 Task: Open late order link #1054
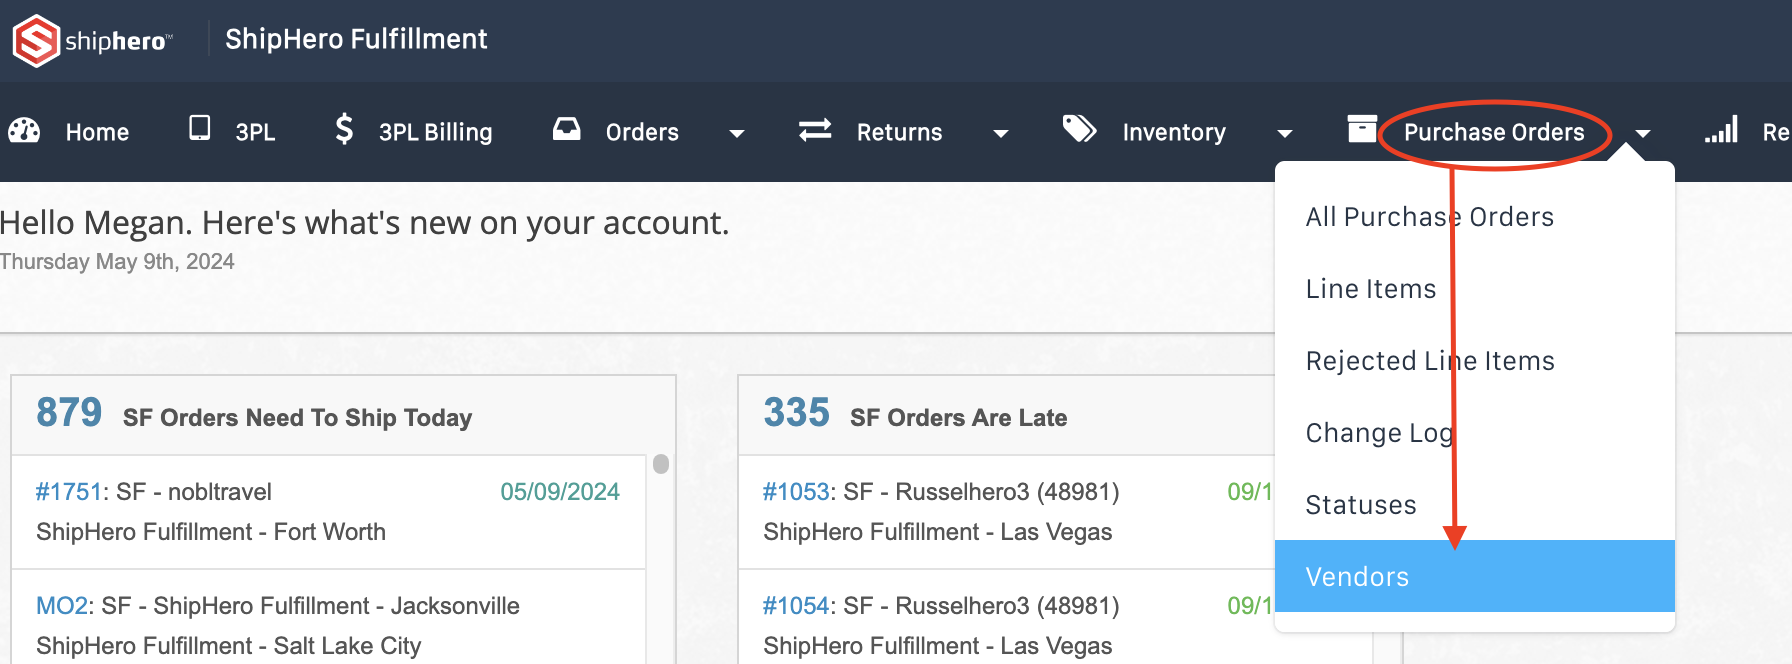796,606
